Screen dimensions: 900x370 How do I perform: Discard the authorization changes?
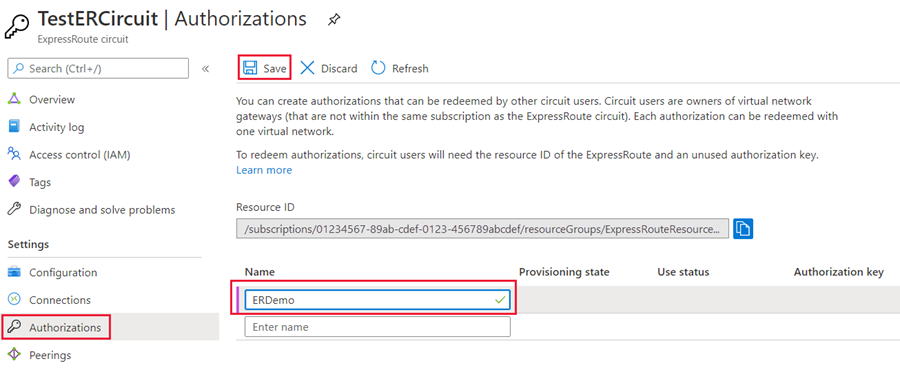[x=329, y=68]
